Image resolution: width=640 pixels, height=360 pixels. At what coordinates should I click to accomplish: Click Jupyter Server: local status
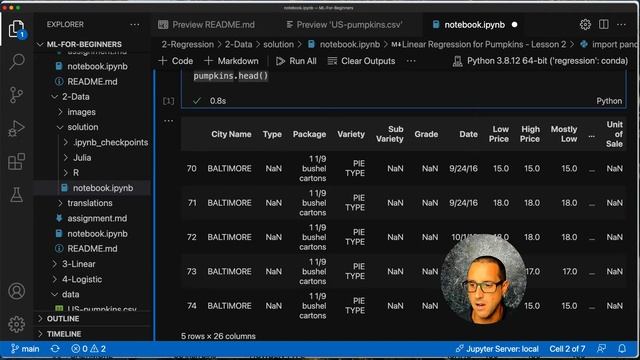(497, 349)
